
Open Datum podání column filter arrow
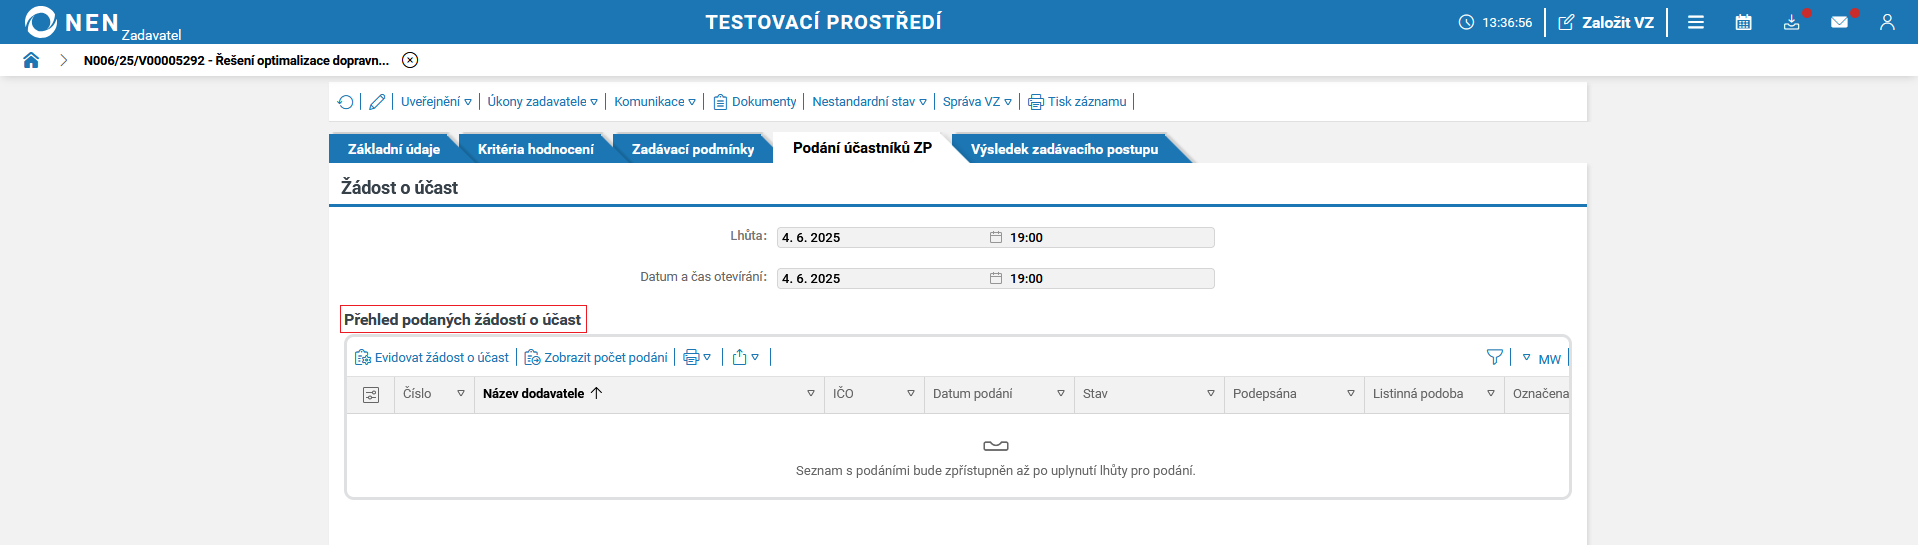pyautogui.click(x=1061, y=394)
